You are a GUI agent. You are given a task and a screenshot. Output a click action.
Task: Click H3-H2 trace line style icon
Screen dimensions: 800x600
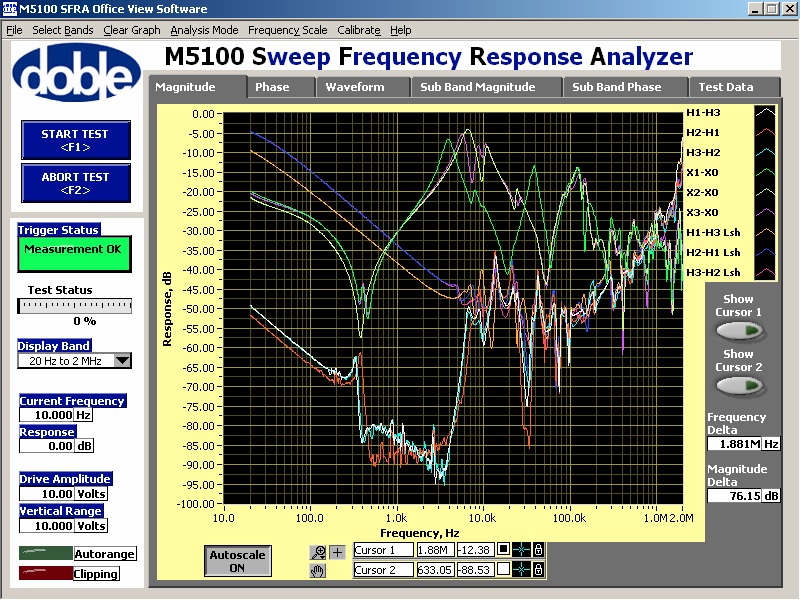[x=765, y=153]
